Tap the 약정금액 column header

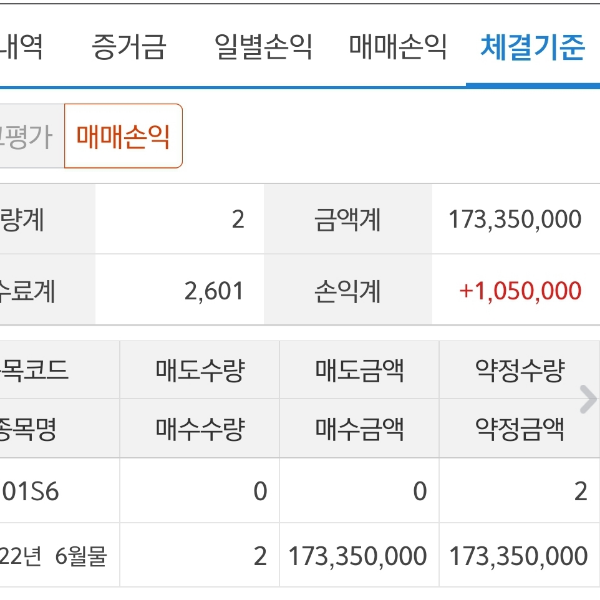[519, 429]
